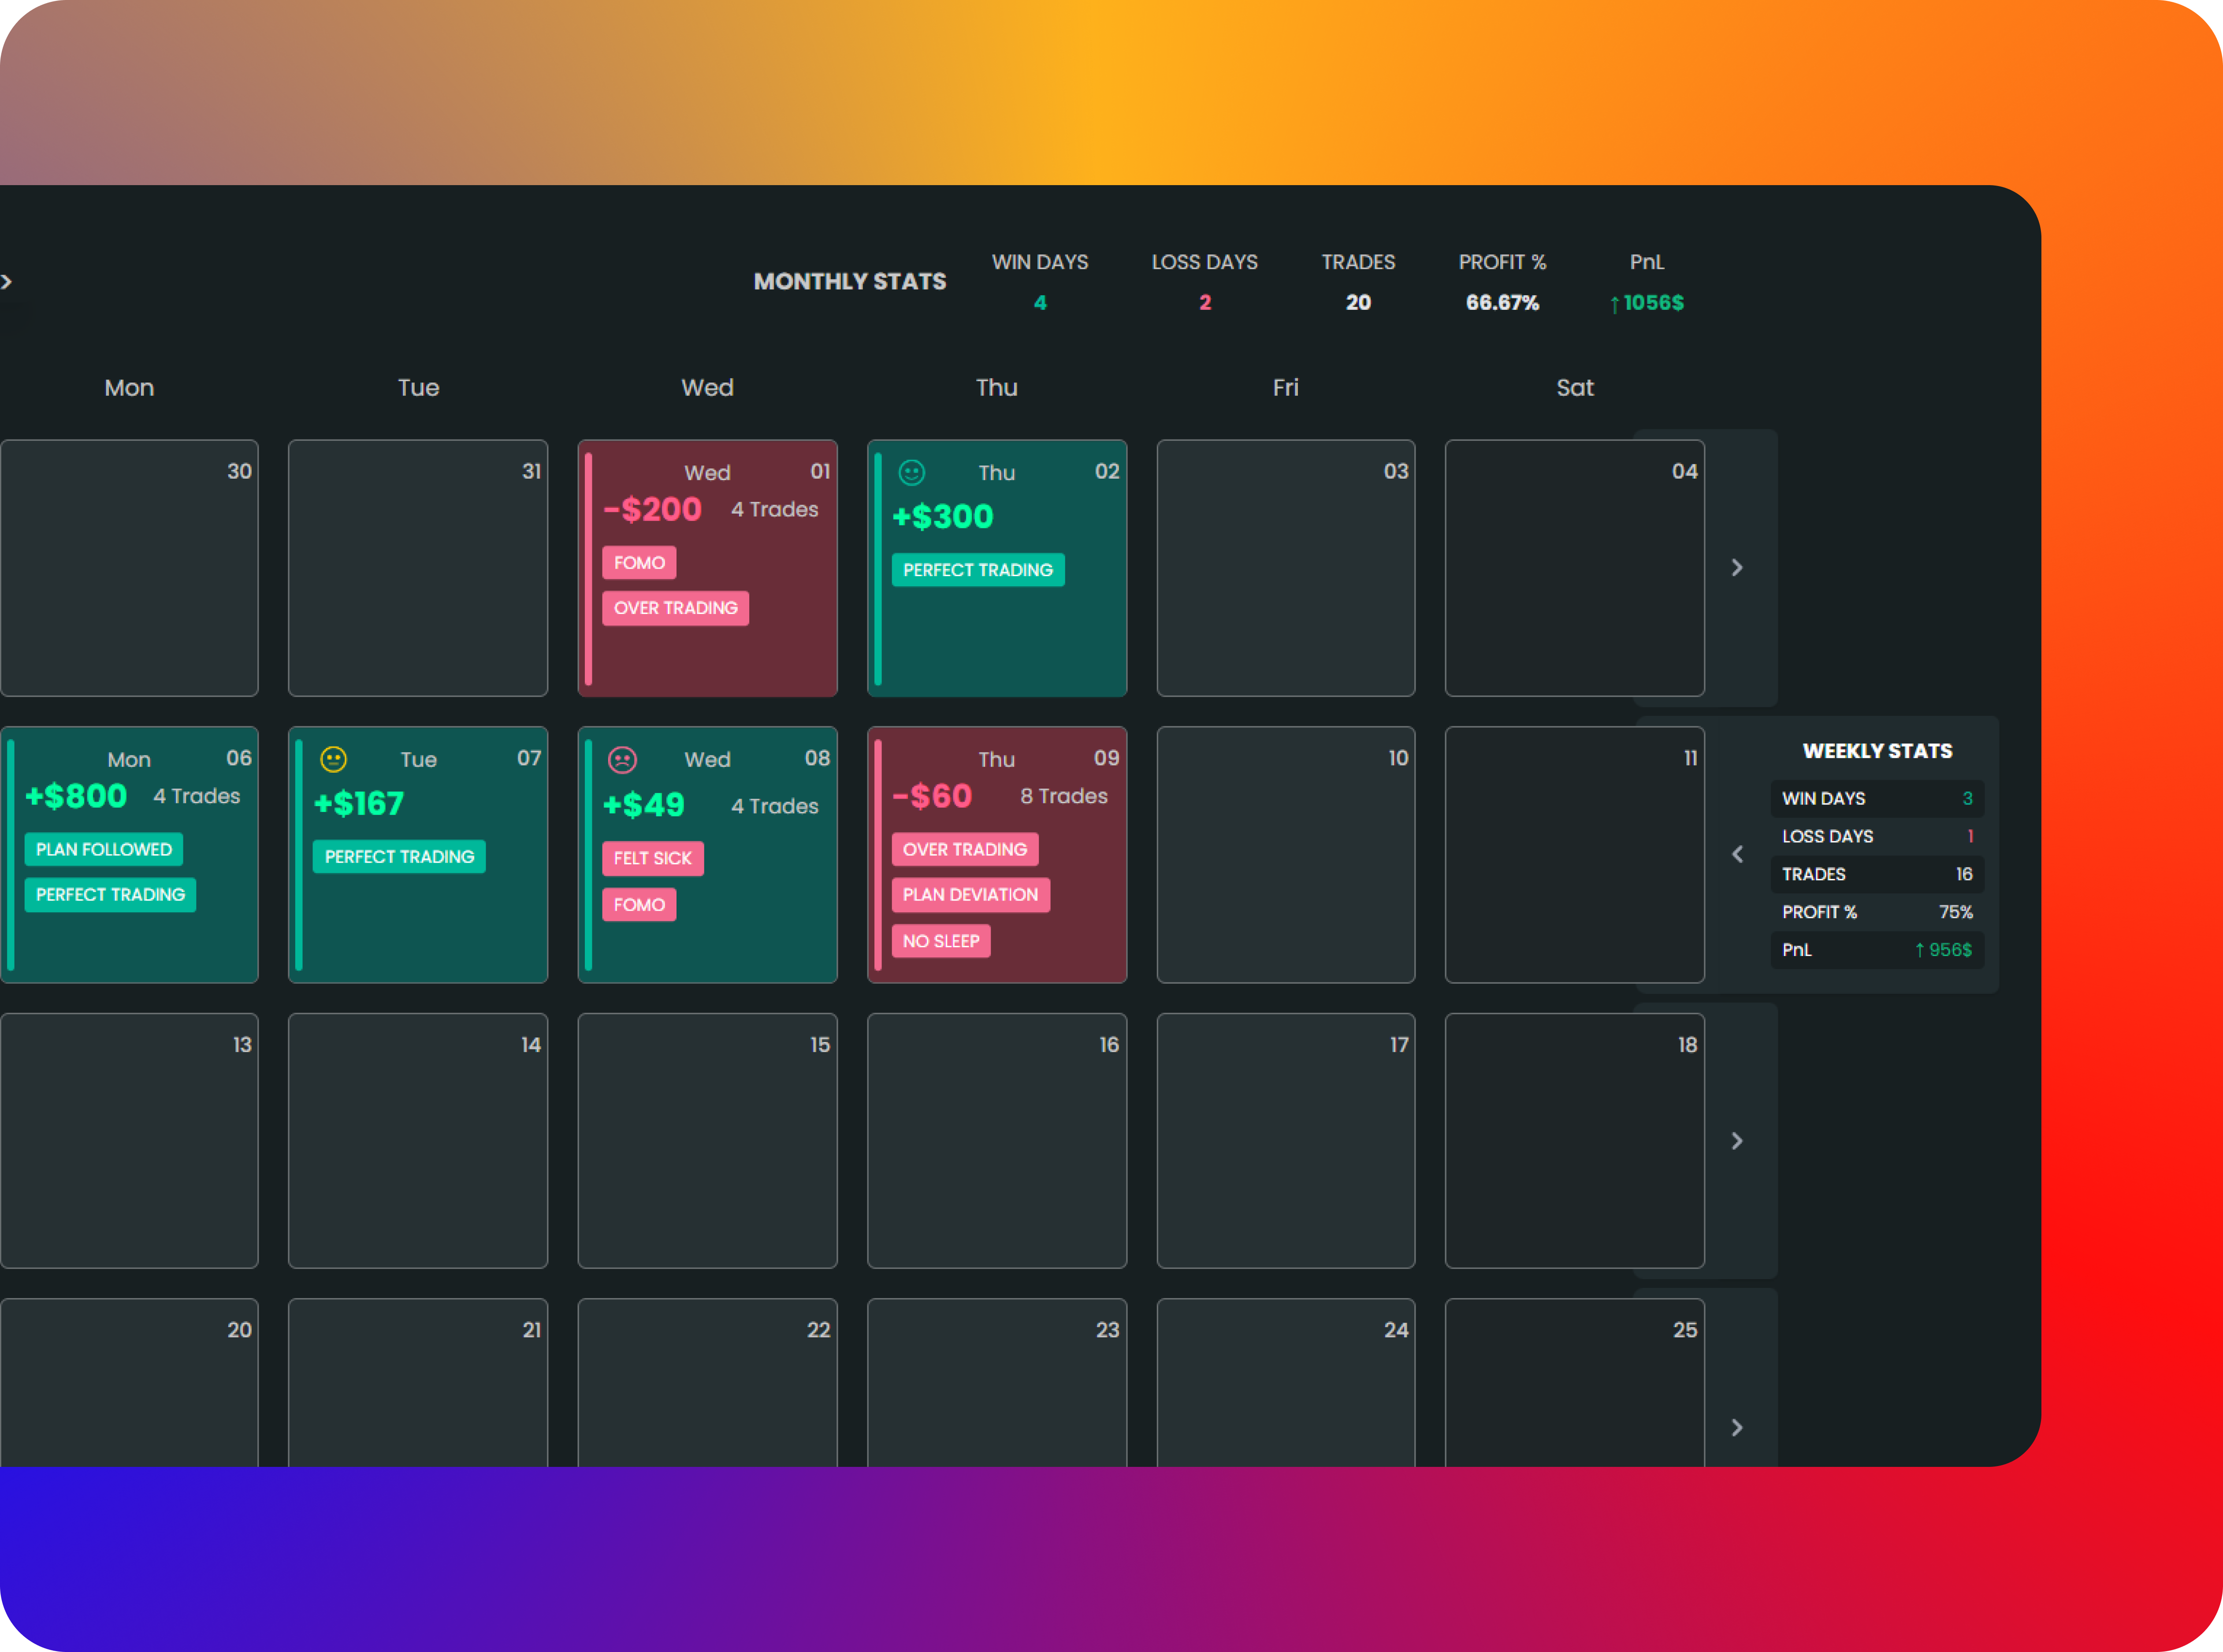Click the happy smiley icon on Thu 02

pyautogui.click(x=911, y=472)
